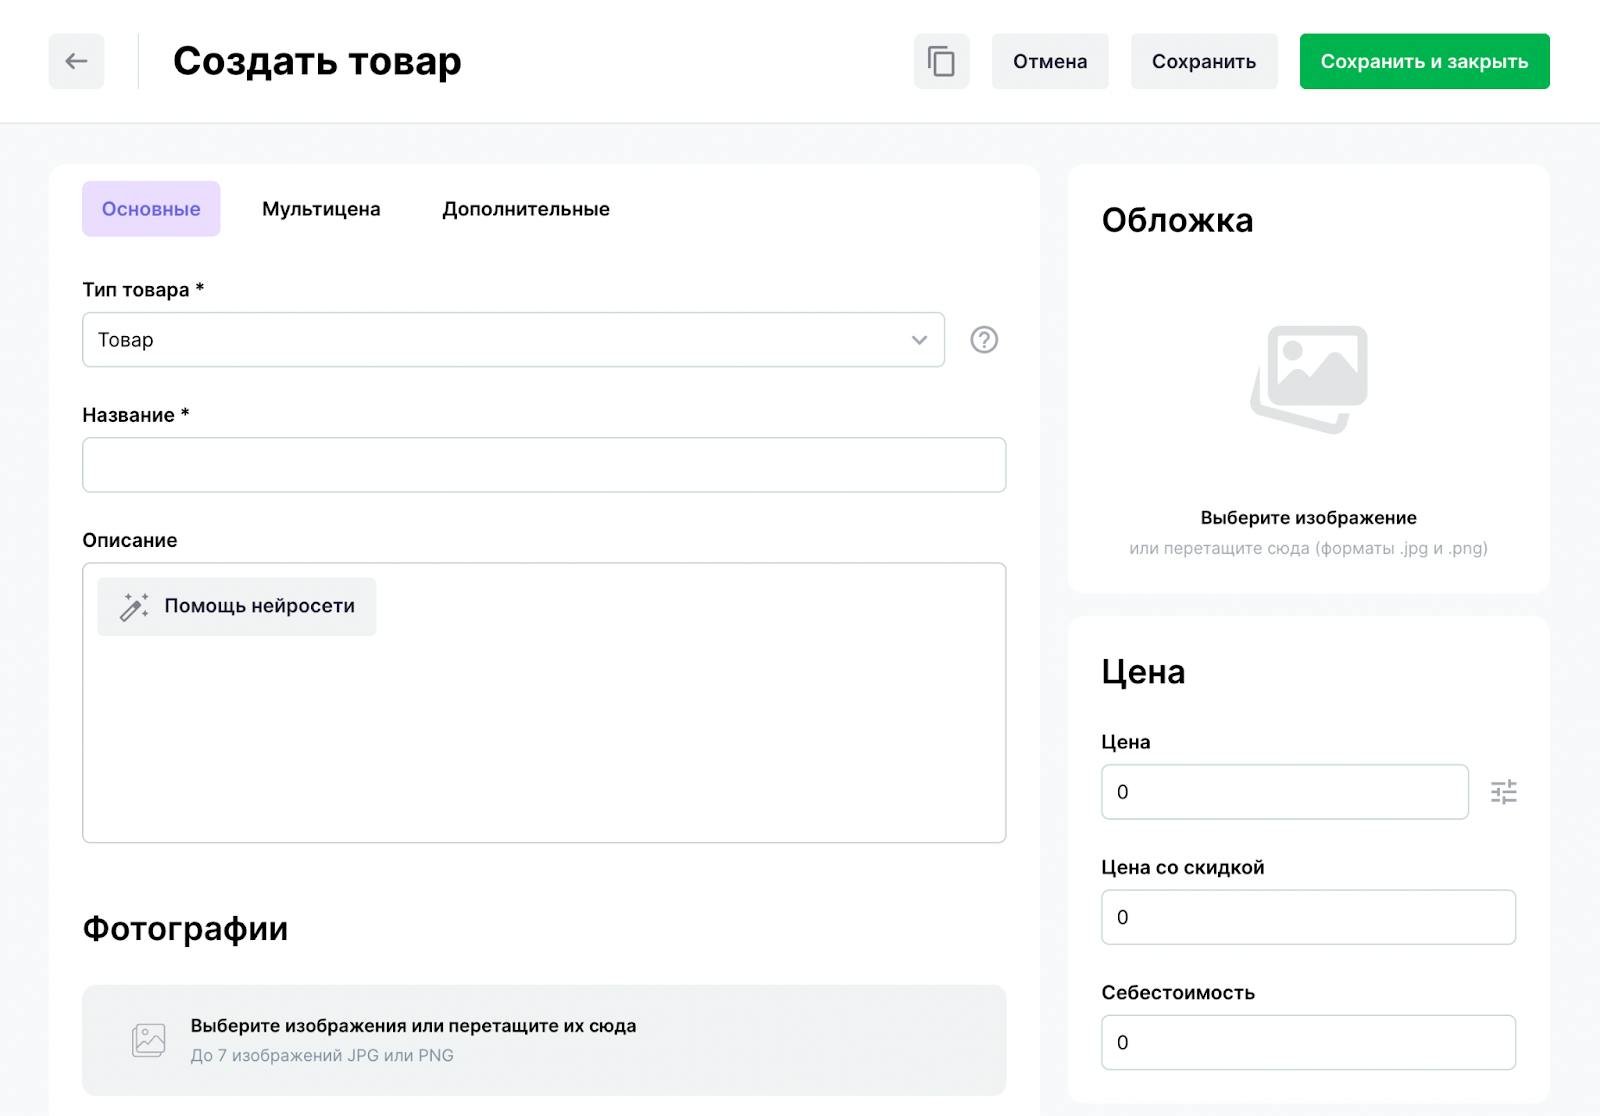This screenshot has width=1600, height=1116.
Task: Duplicate product with the copy icon
Action: (x=941, y=61)
